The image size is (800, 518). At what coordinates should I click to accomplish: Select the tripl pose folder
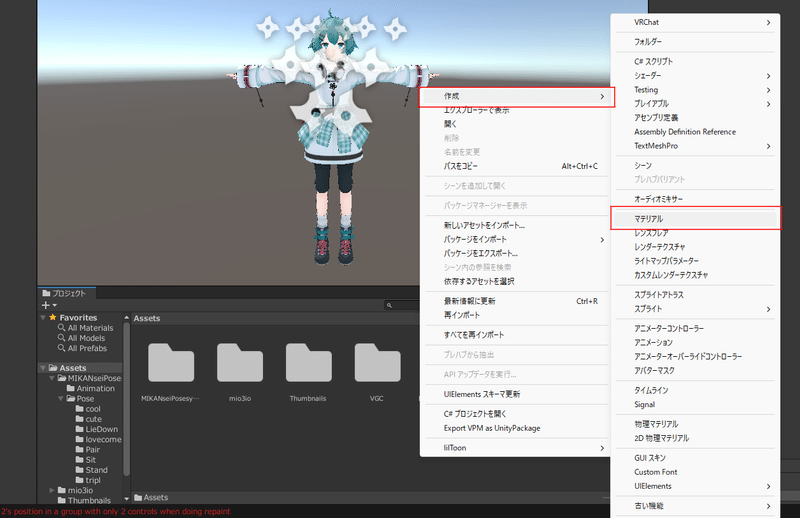[88, 480]
